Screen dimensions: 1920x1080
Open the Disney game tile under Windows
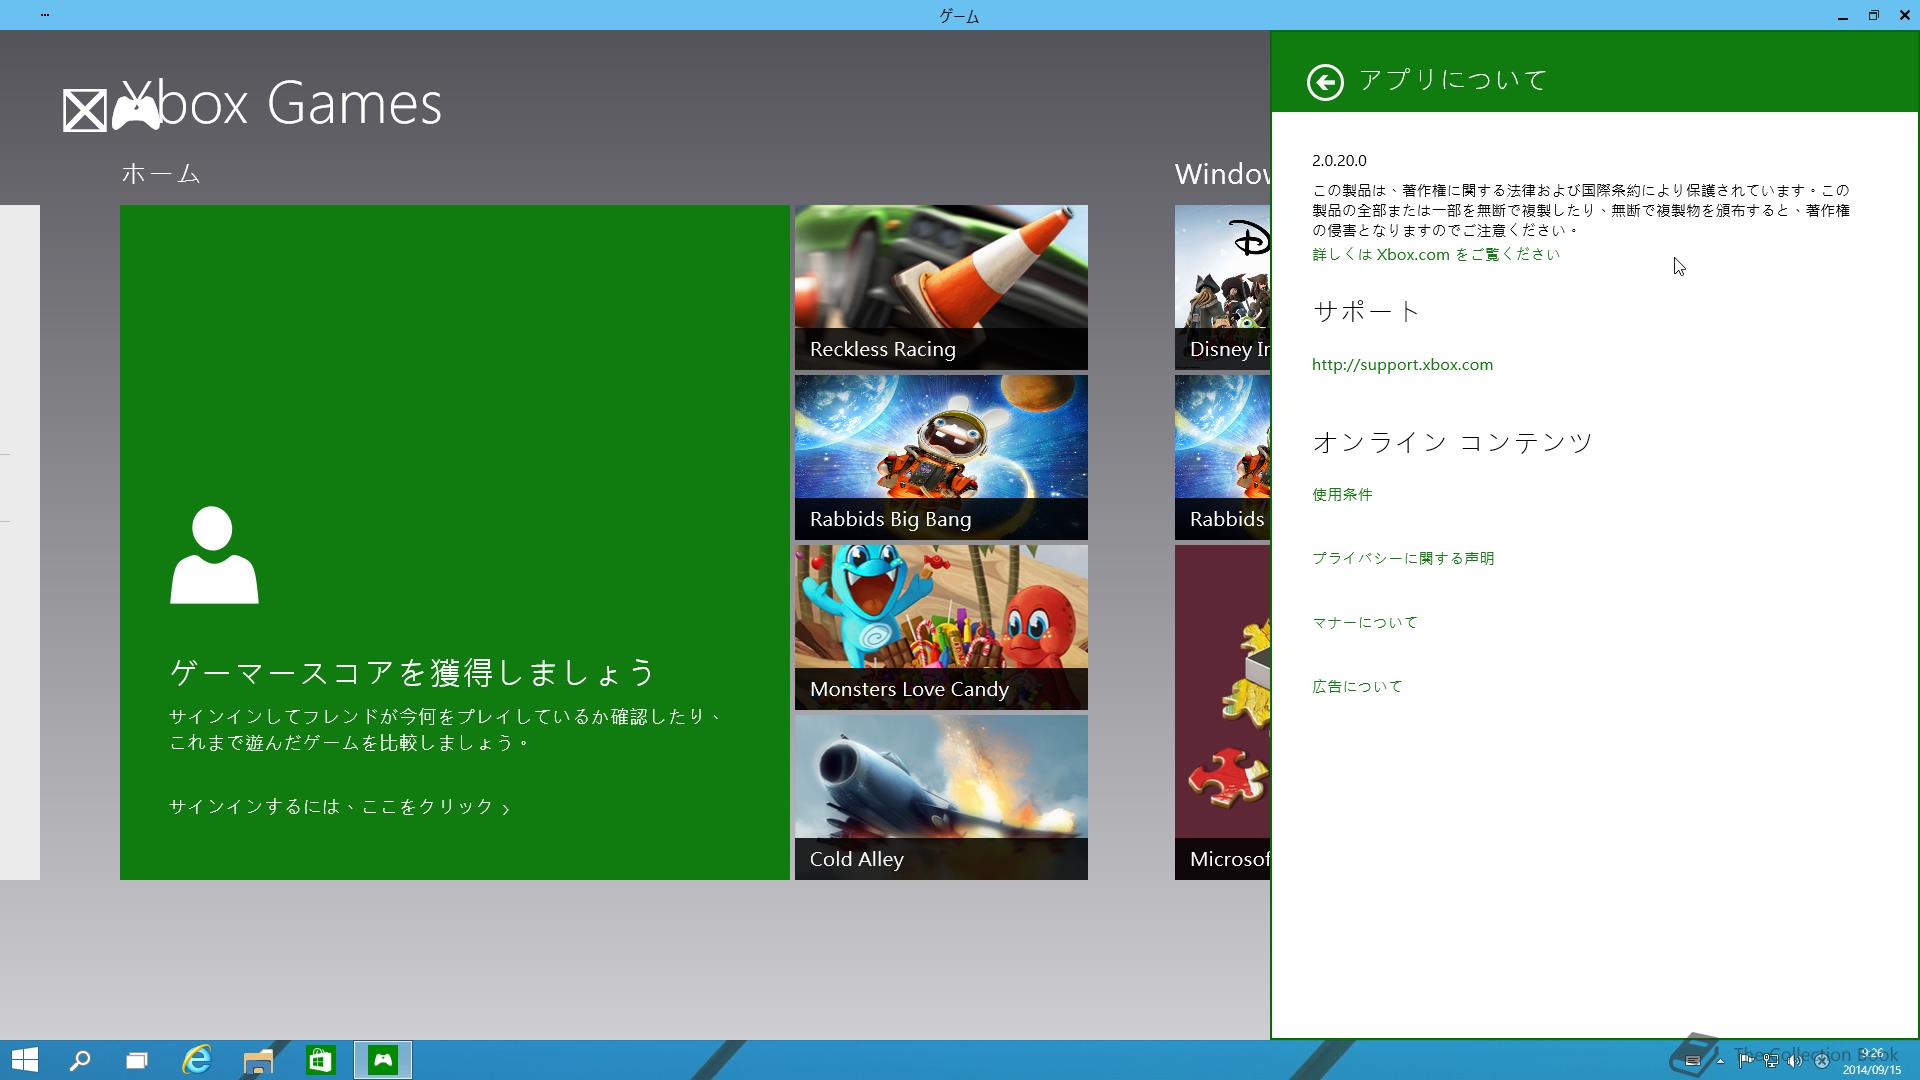(x=1222, y=287)
